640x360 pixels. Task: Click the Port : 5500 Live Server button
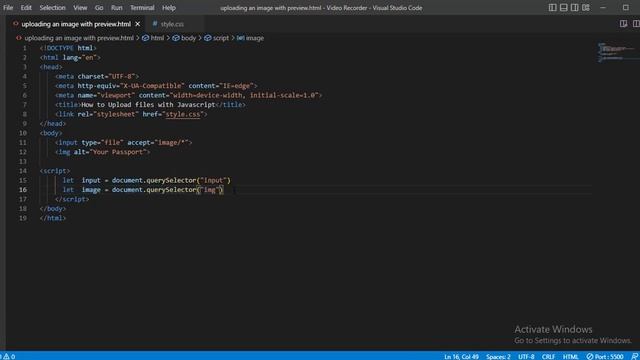(605, 356)
